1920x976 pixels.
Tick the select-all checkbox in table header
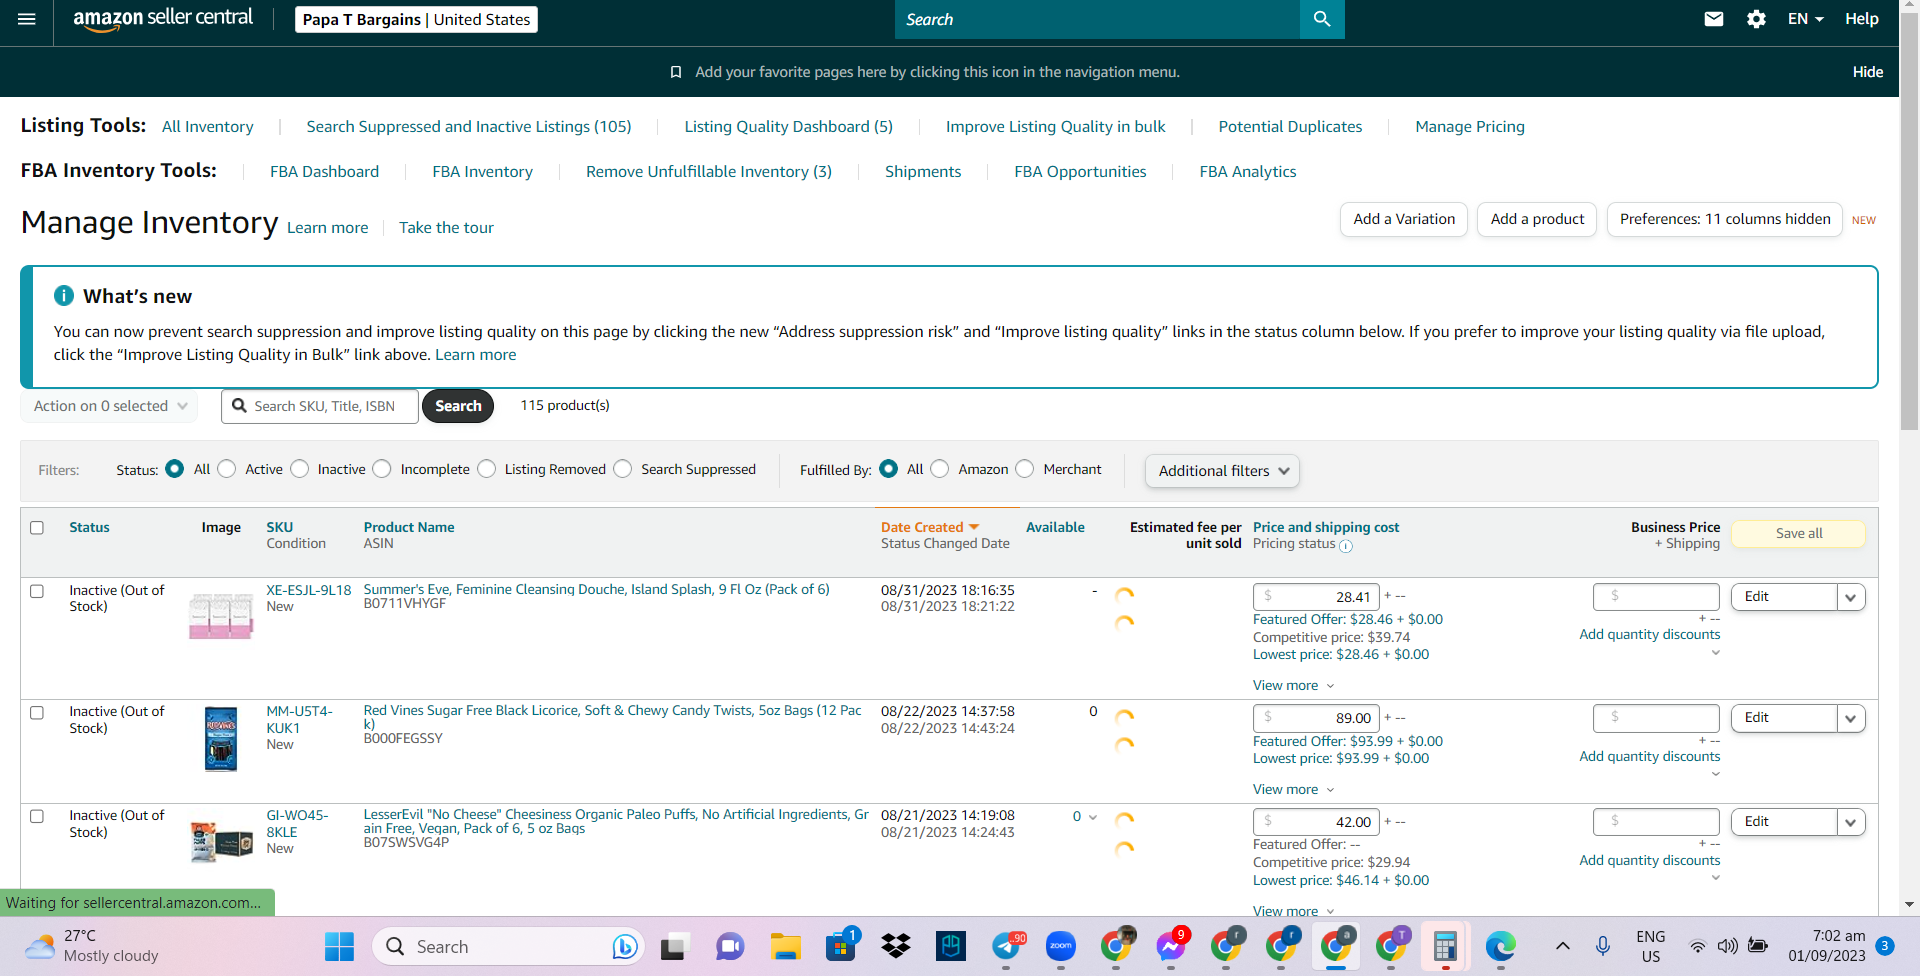(x=37, y=528)
